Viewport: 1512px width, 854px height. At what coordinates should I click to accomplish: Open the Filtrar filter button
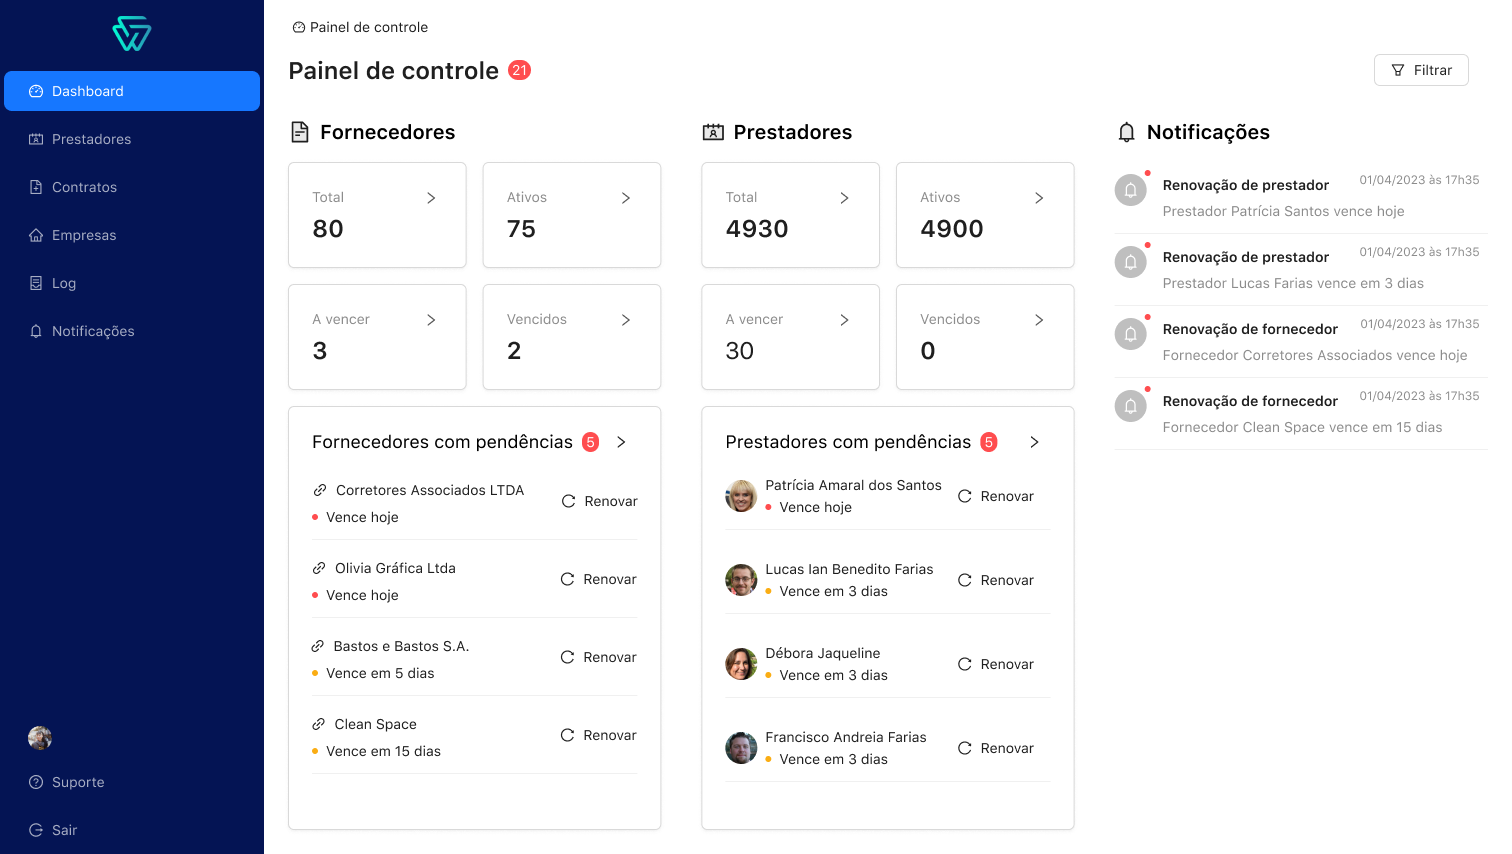[x=1421, y=70]
